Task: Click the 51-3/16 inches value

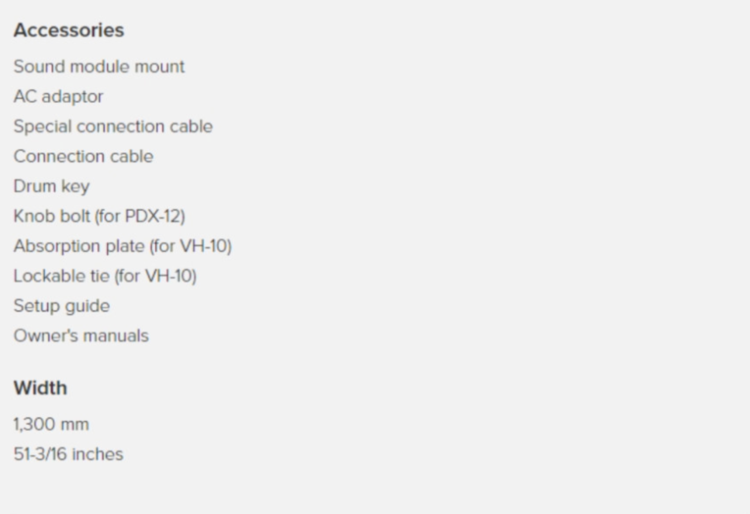Action: (68, 454)
